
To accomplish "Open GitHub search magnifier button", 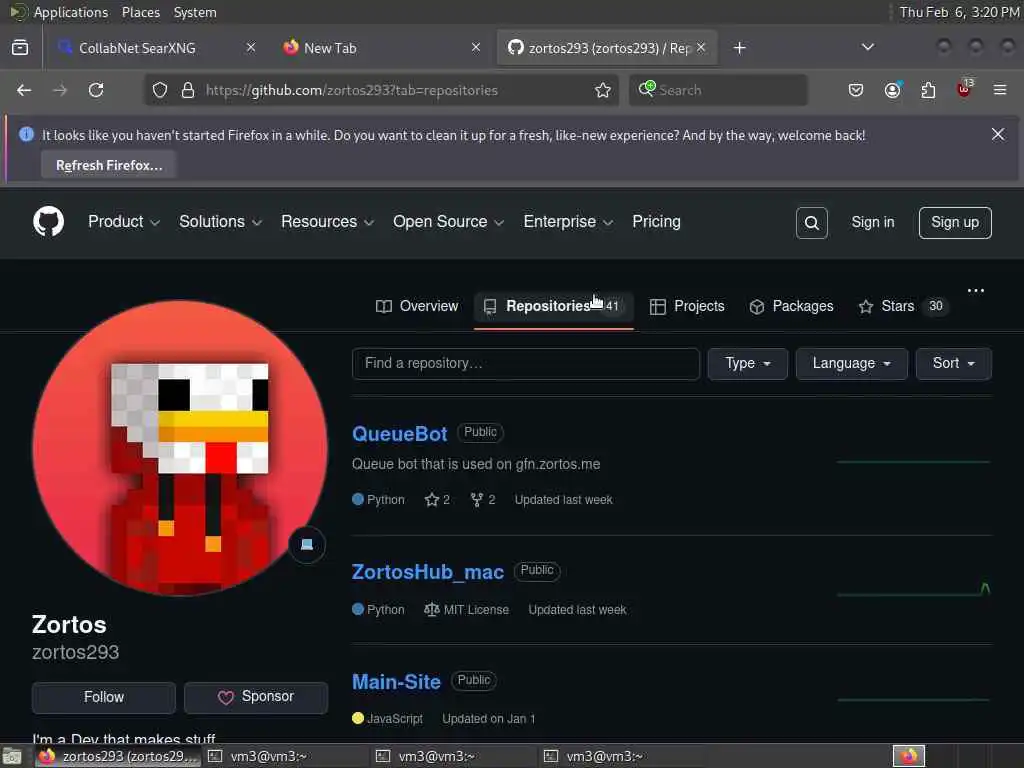I will 812,223.
